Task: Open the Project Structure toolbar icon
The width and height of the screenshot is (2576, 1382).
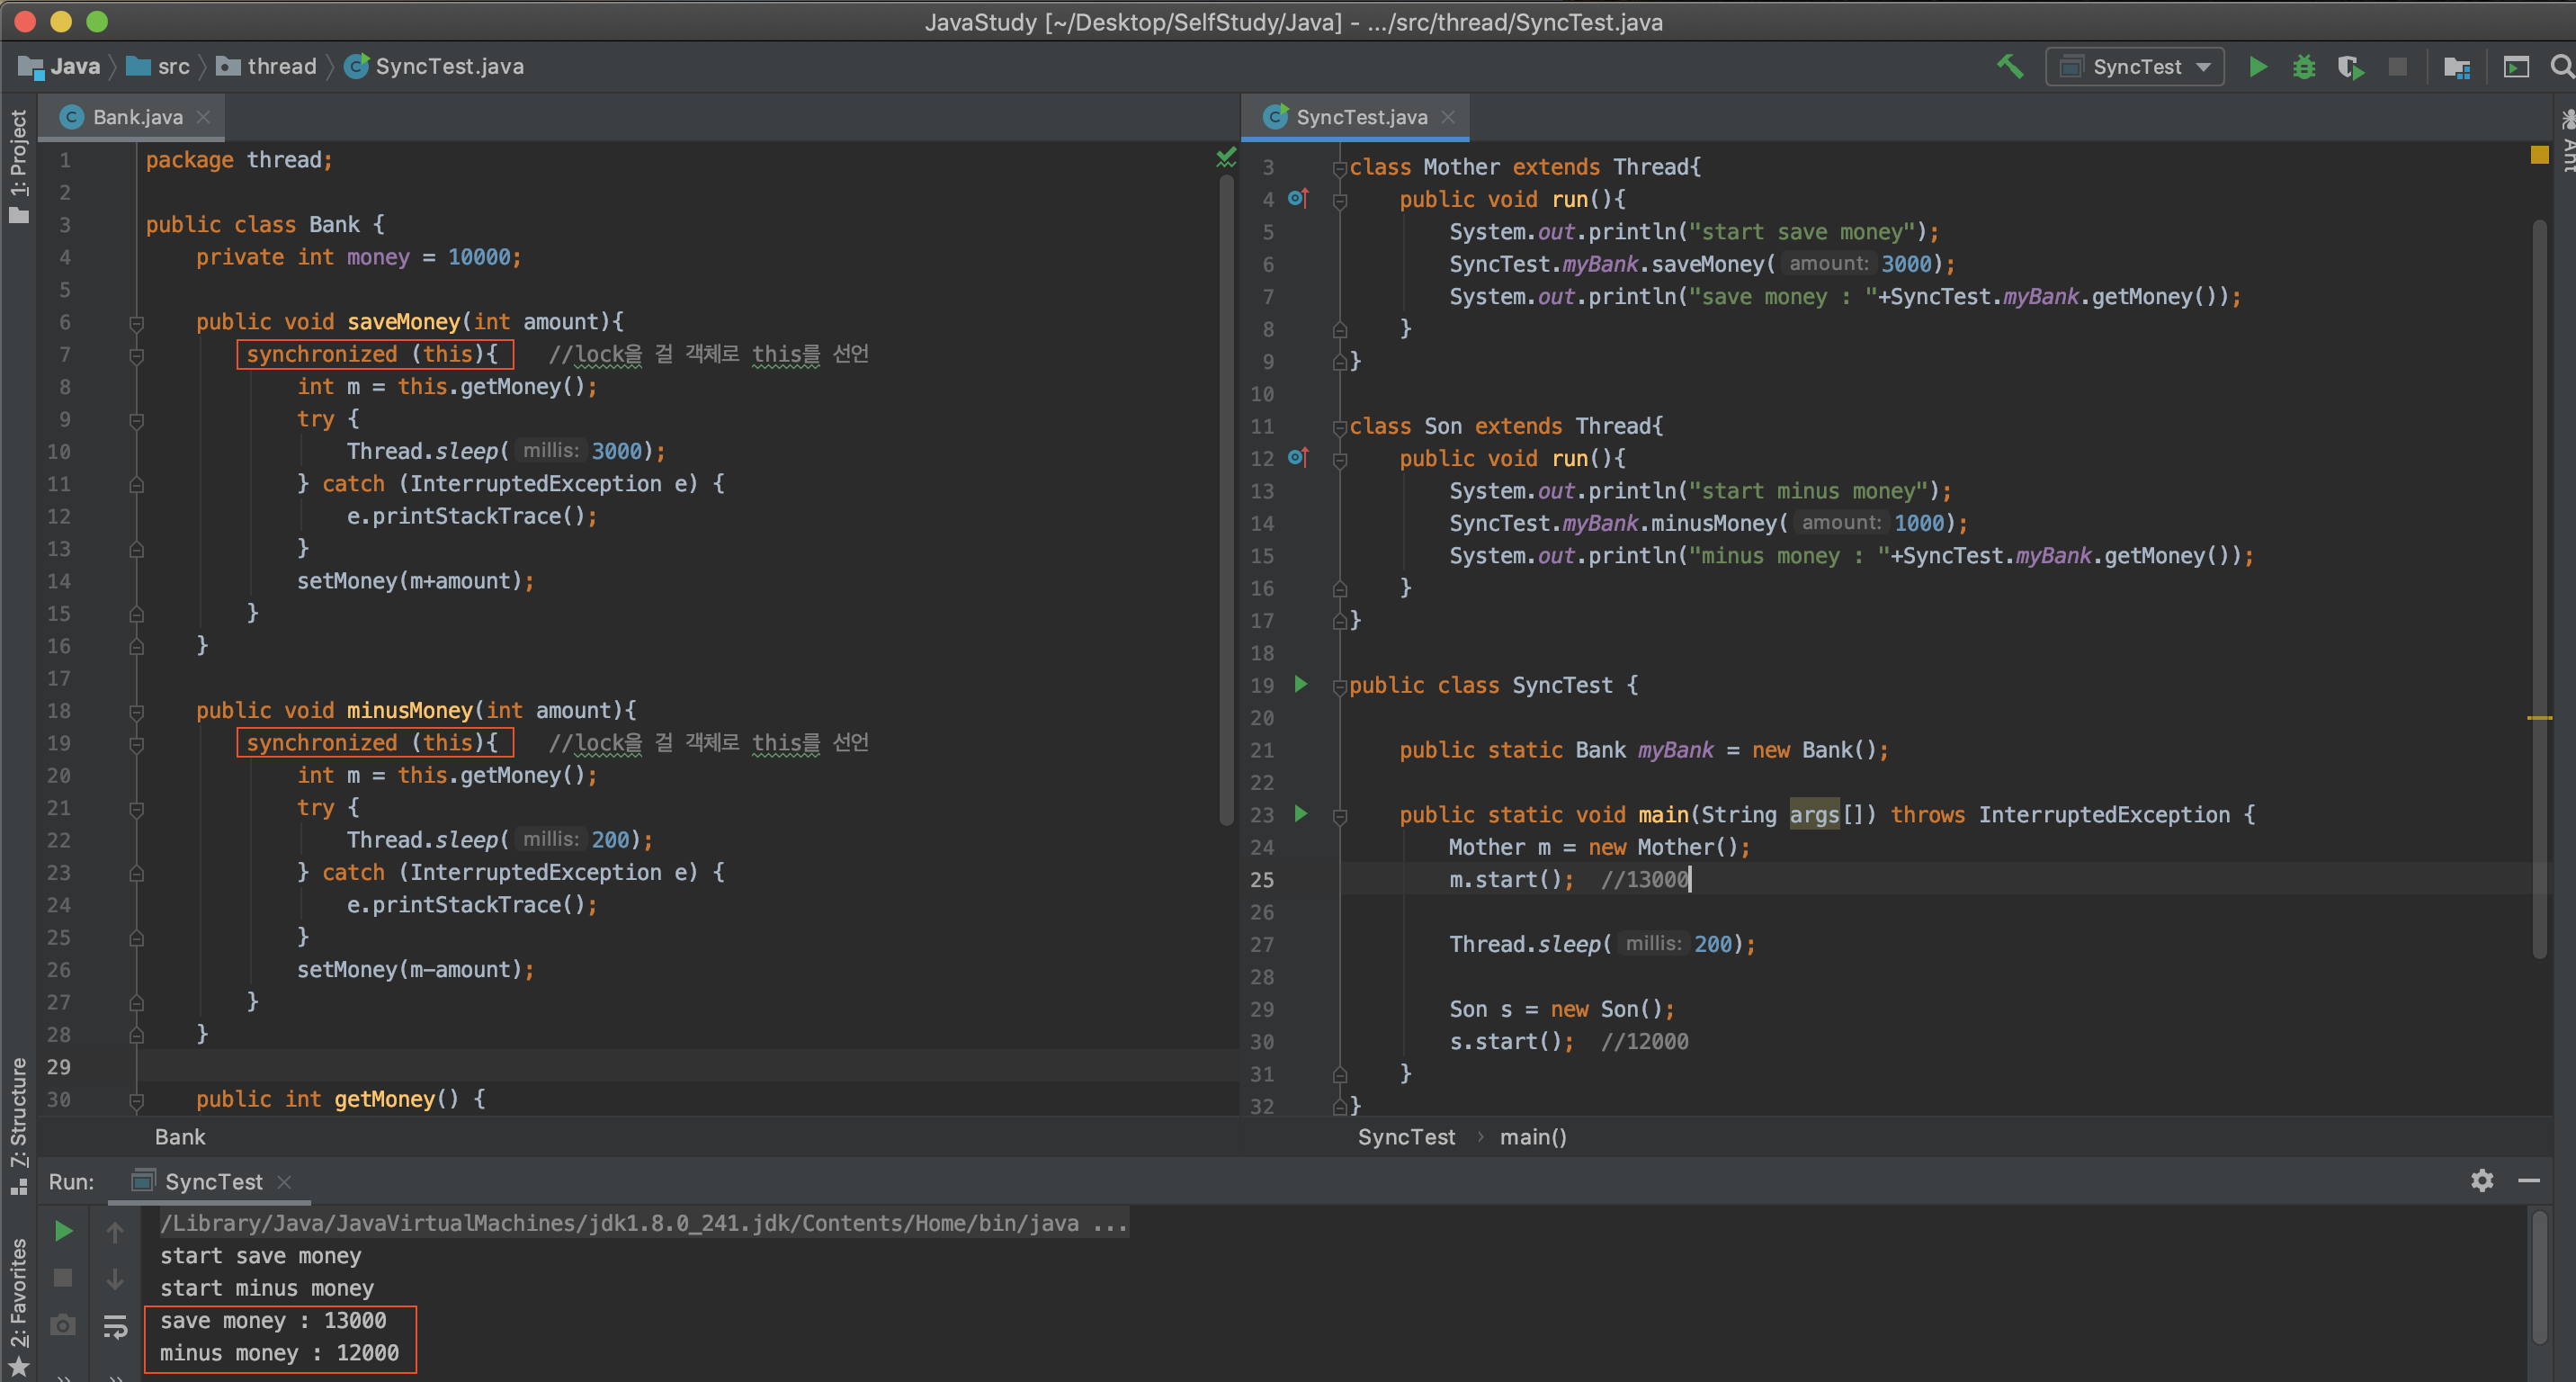Action: point(2456,67)
